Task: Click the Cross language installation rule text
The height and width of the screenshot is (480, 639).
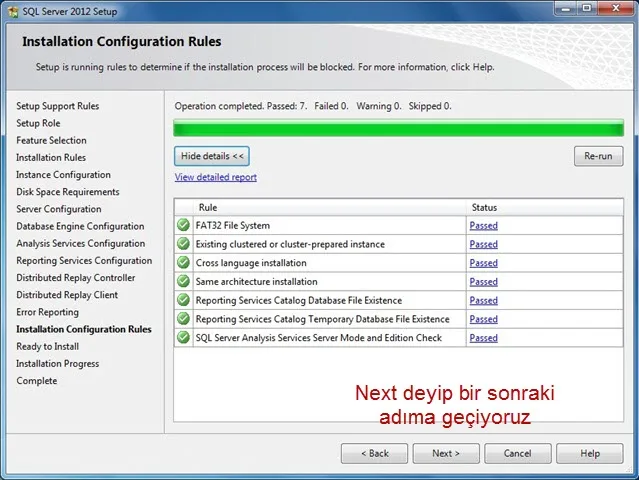Action: click(251, 263)
